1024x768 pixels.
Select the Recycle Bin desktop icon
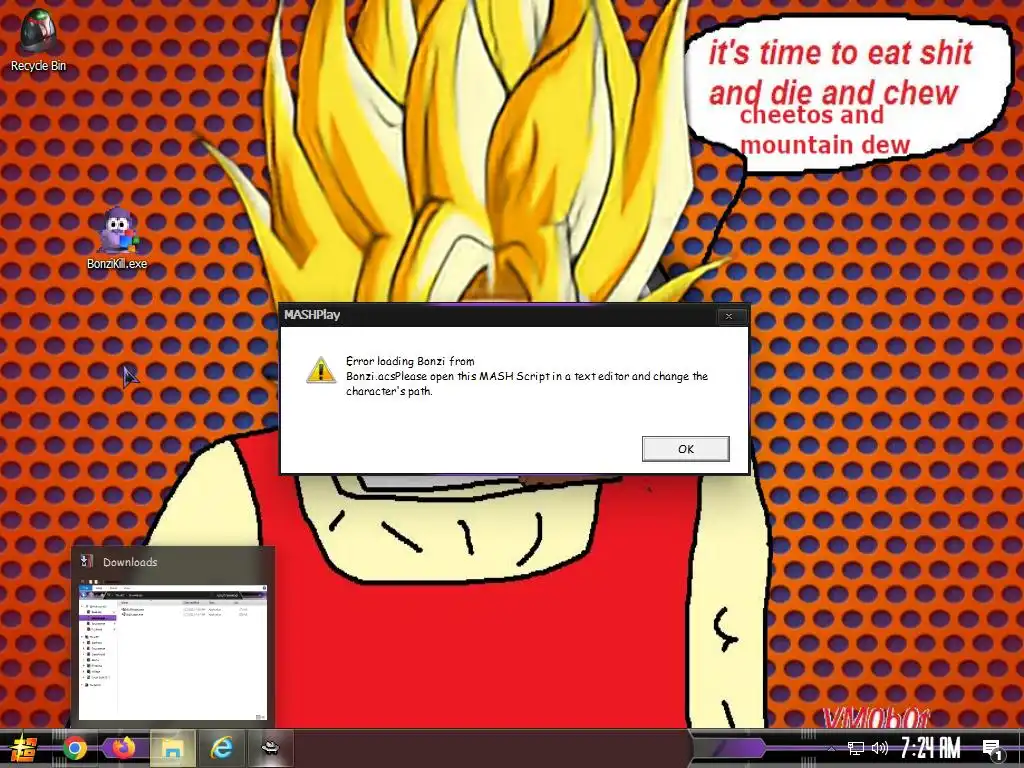click(x=38, y=40)
